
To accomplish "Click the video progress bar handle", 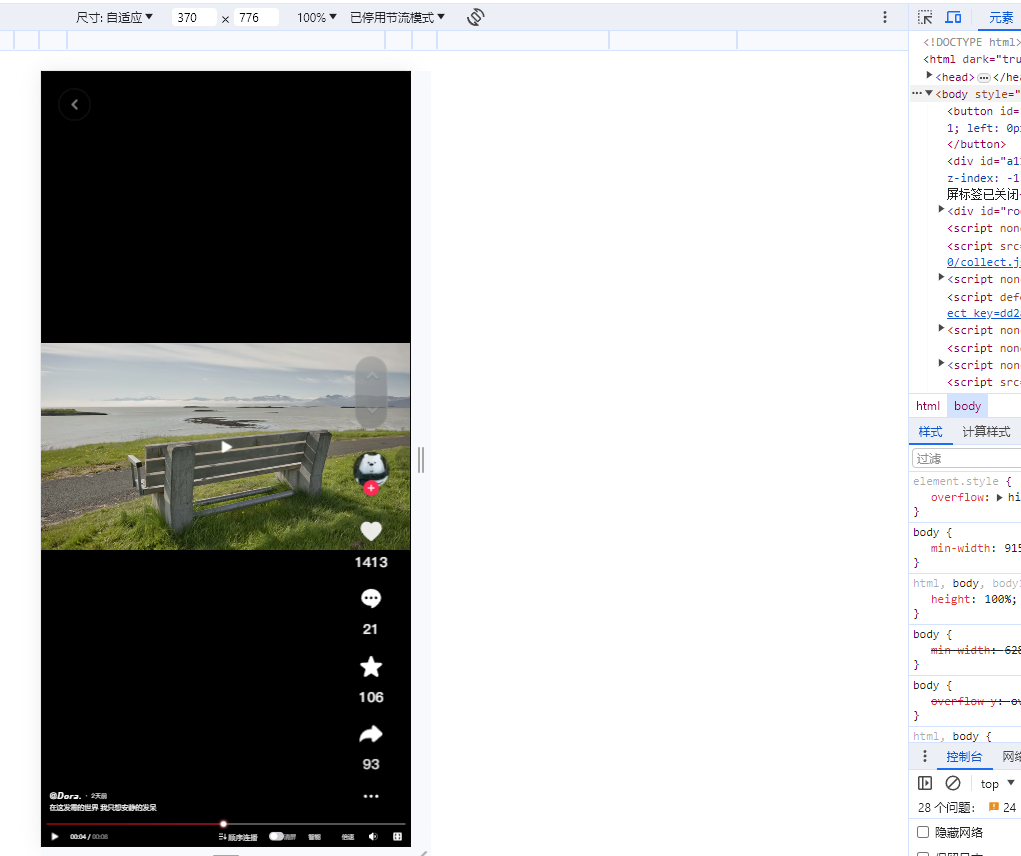I will tap(223, 824).
